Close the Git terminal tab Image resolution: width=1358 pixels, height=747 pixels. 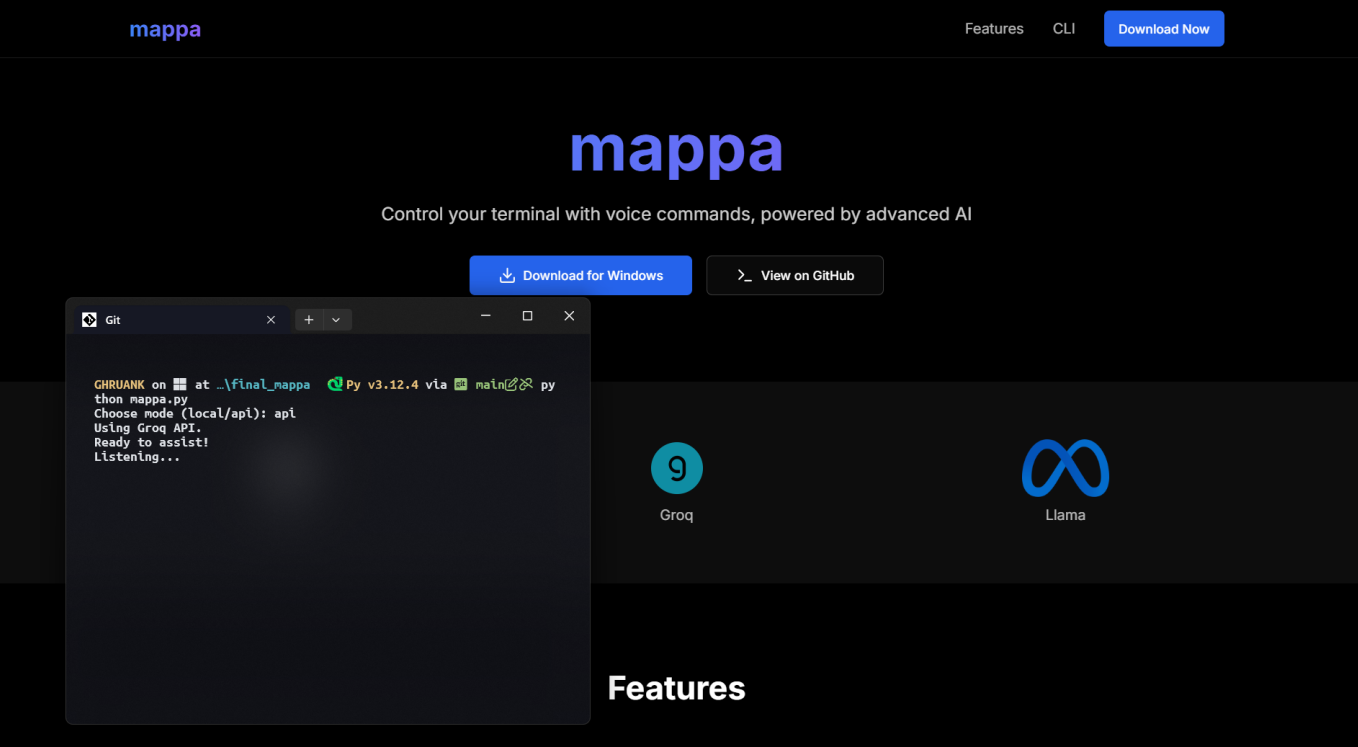point(270,319)
